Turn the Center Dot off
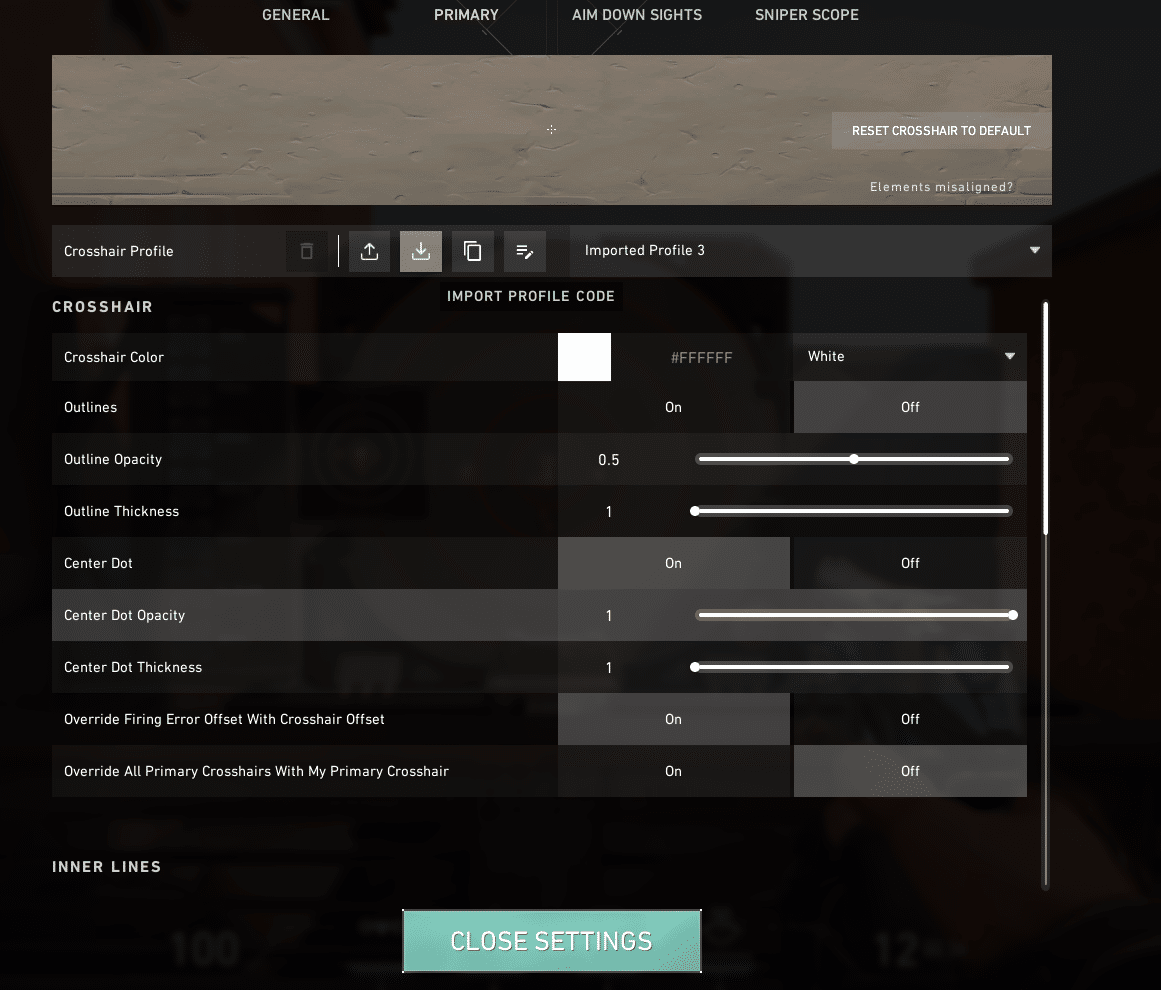The image size is (1161, 990). (x=909, y=563)
